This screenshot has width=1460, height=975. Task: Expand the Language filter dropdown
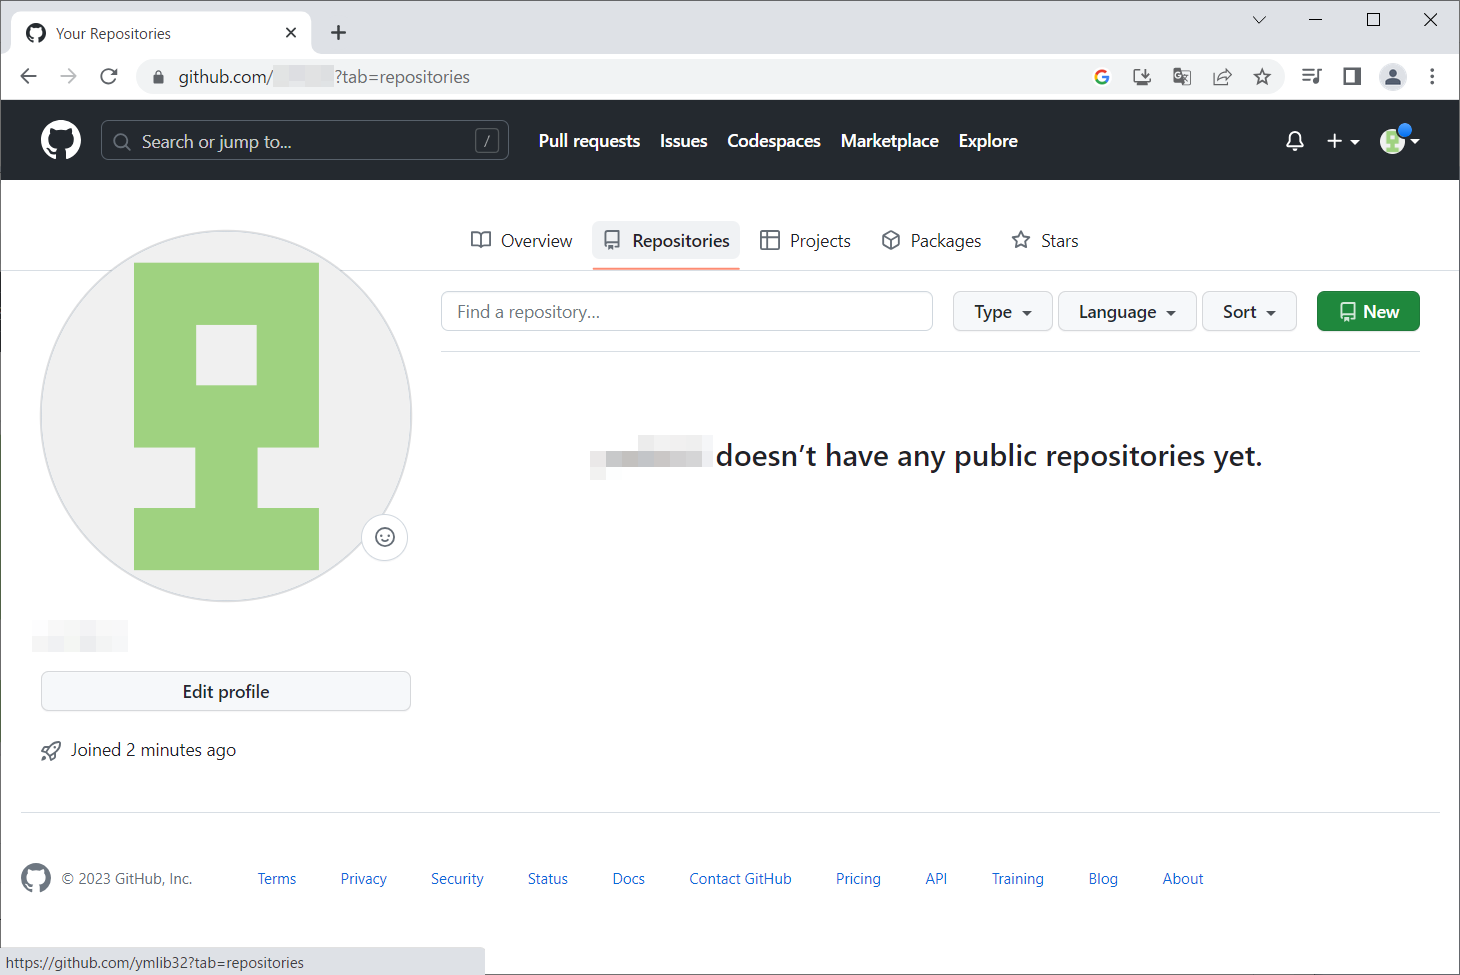click(1127, 312)
